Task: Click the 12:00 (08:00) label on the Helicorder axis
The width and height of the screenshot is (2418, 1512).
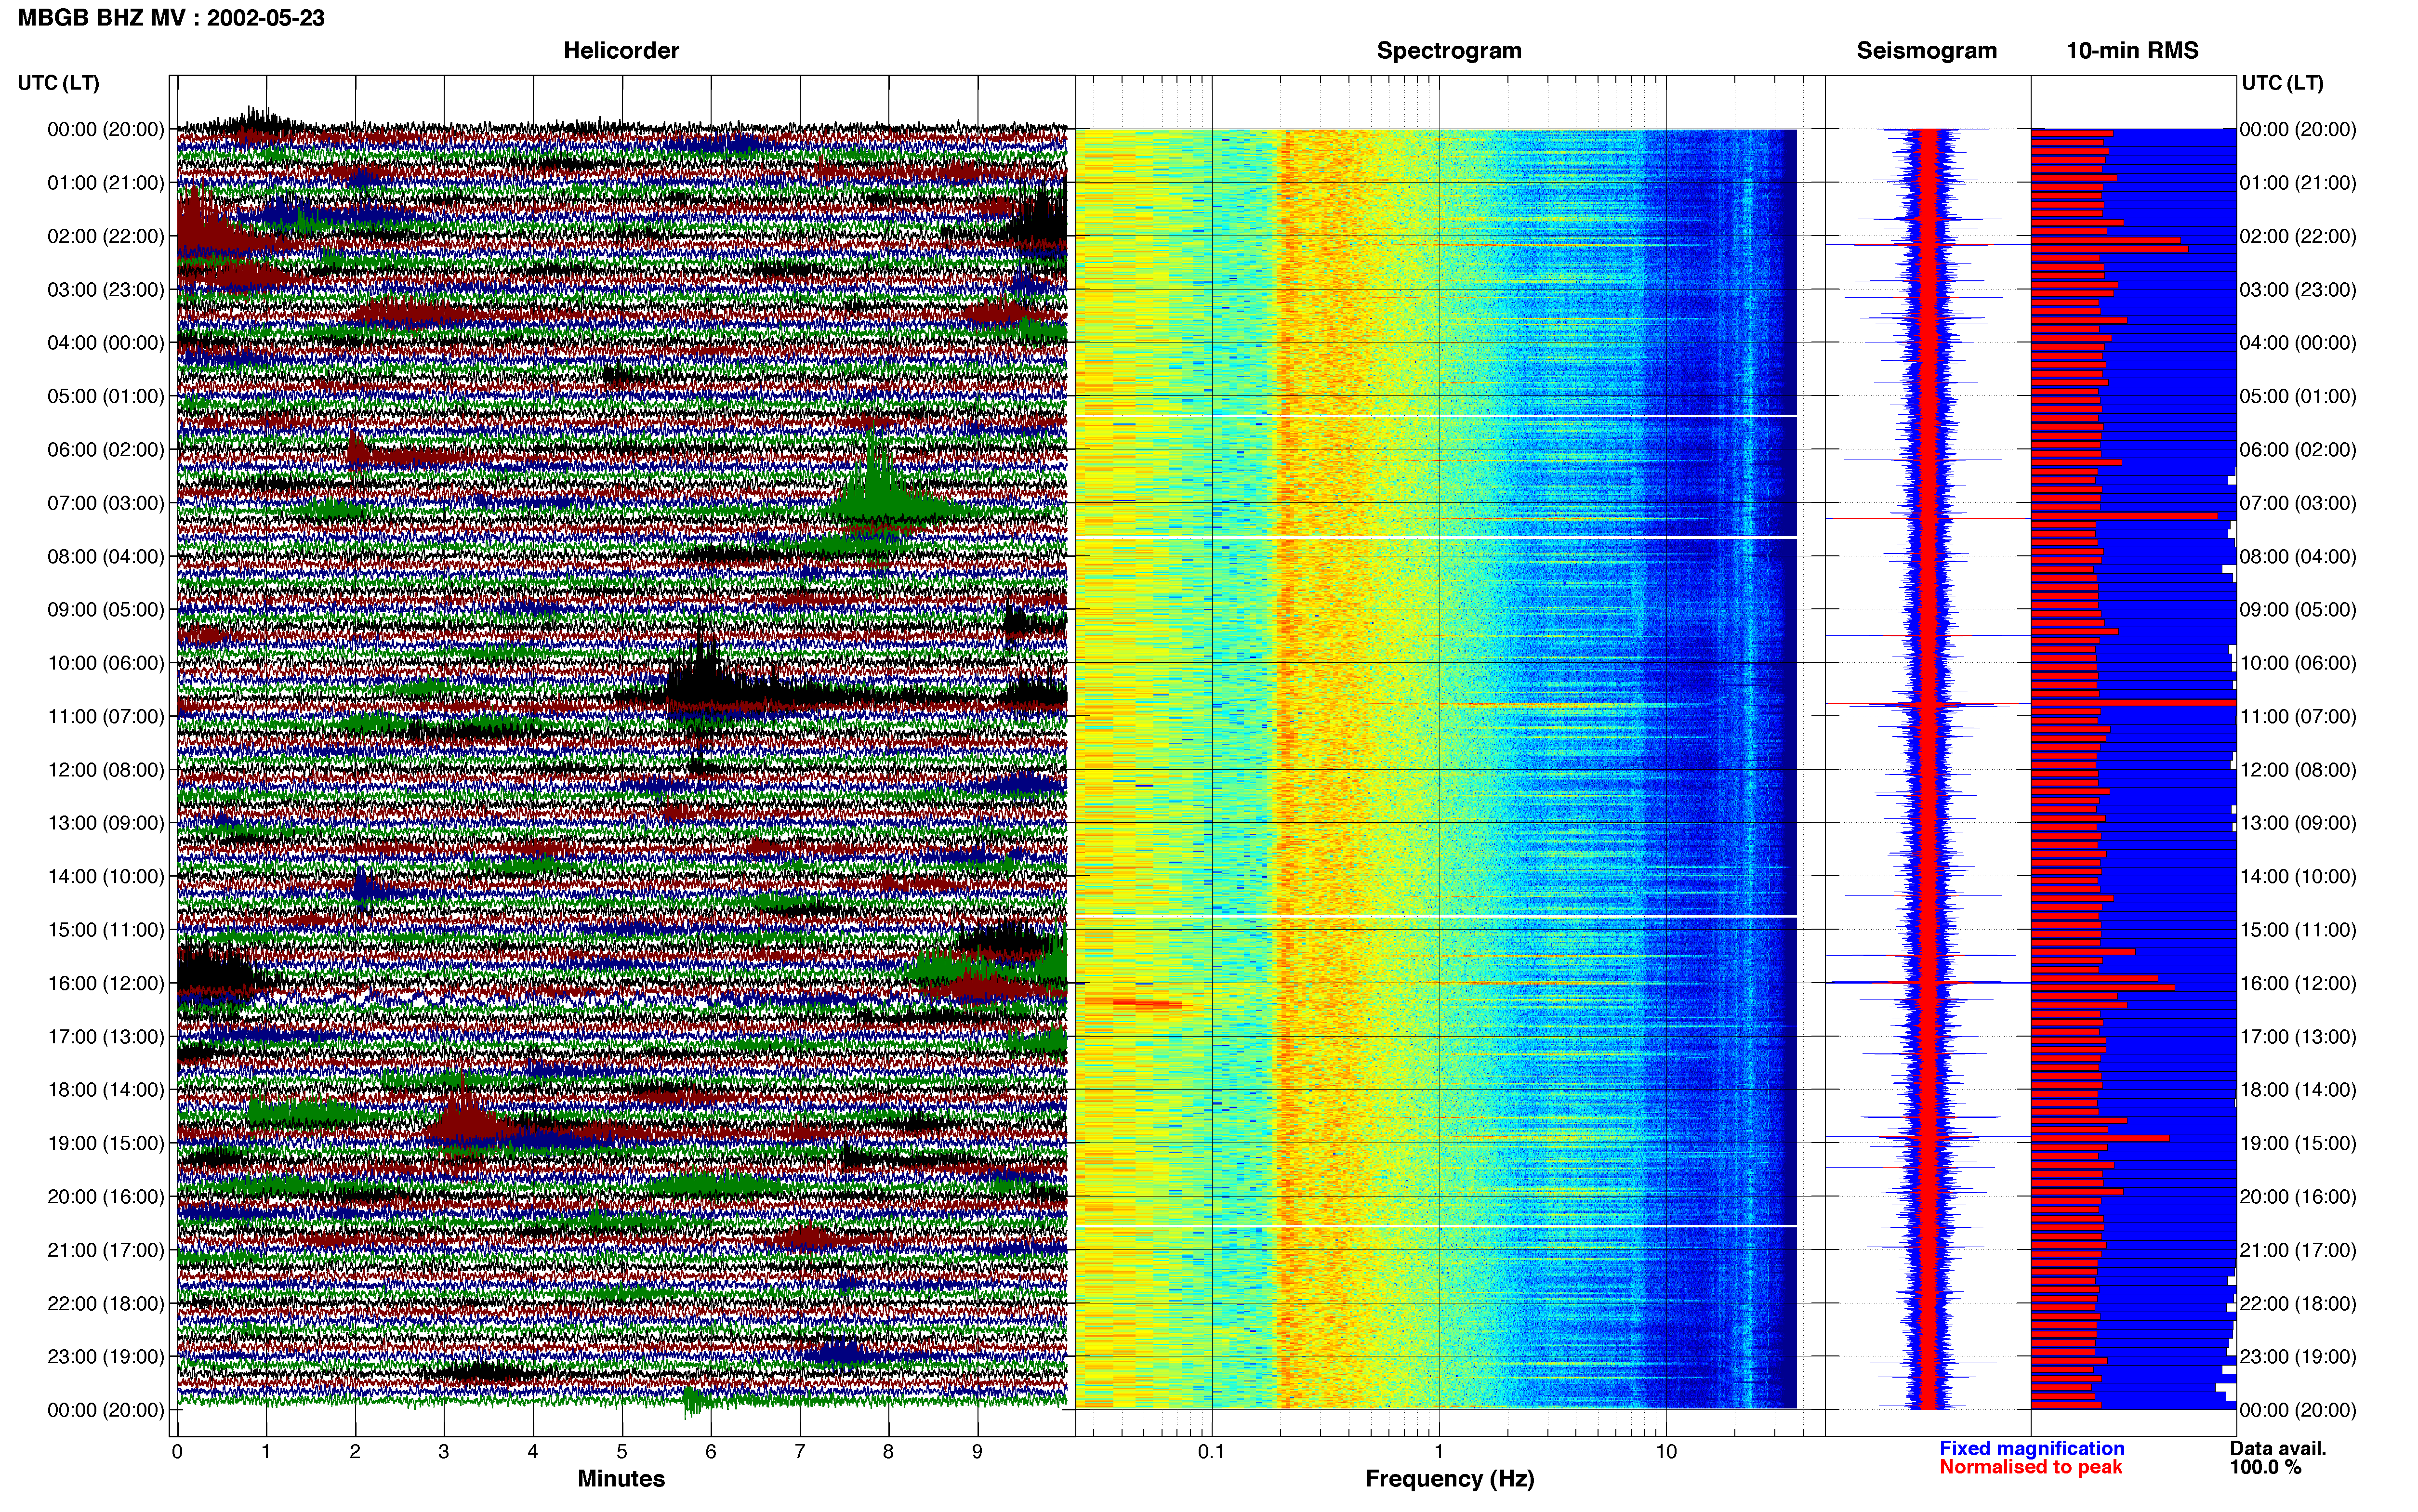Action: [106, 770]
